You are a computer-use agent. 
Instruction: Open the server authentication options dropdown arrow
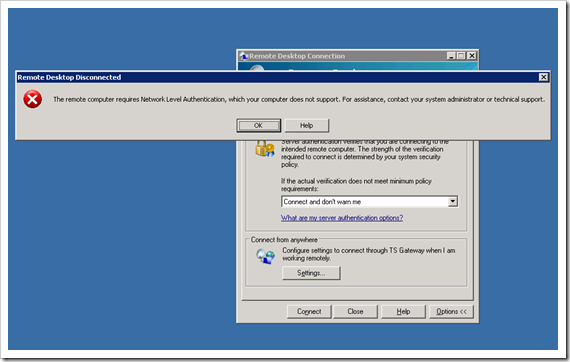[x=453, y=201]
